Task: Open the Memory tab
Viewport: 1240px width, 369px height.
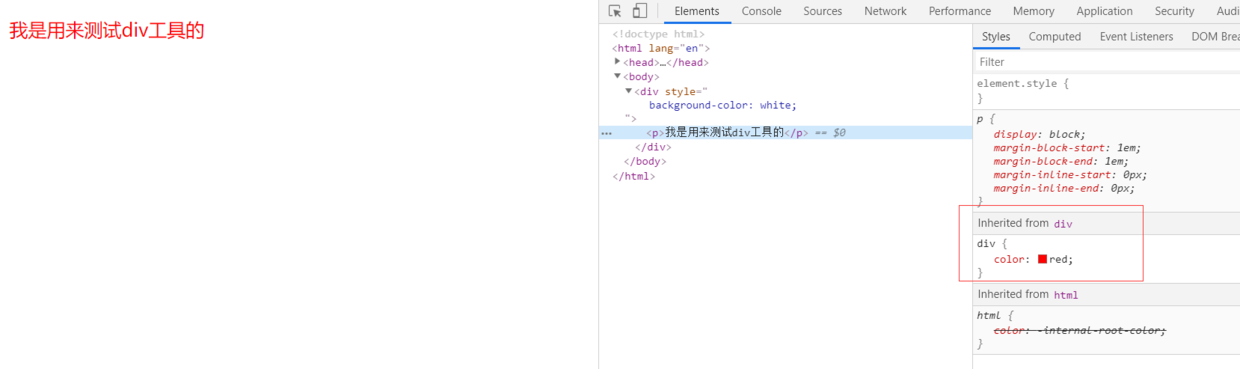Action: point(1033,11)
